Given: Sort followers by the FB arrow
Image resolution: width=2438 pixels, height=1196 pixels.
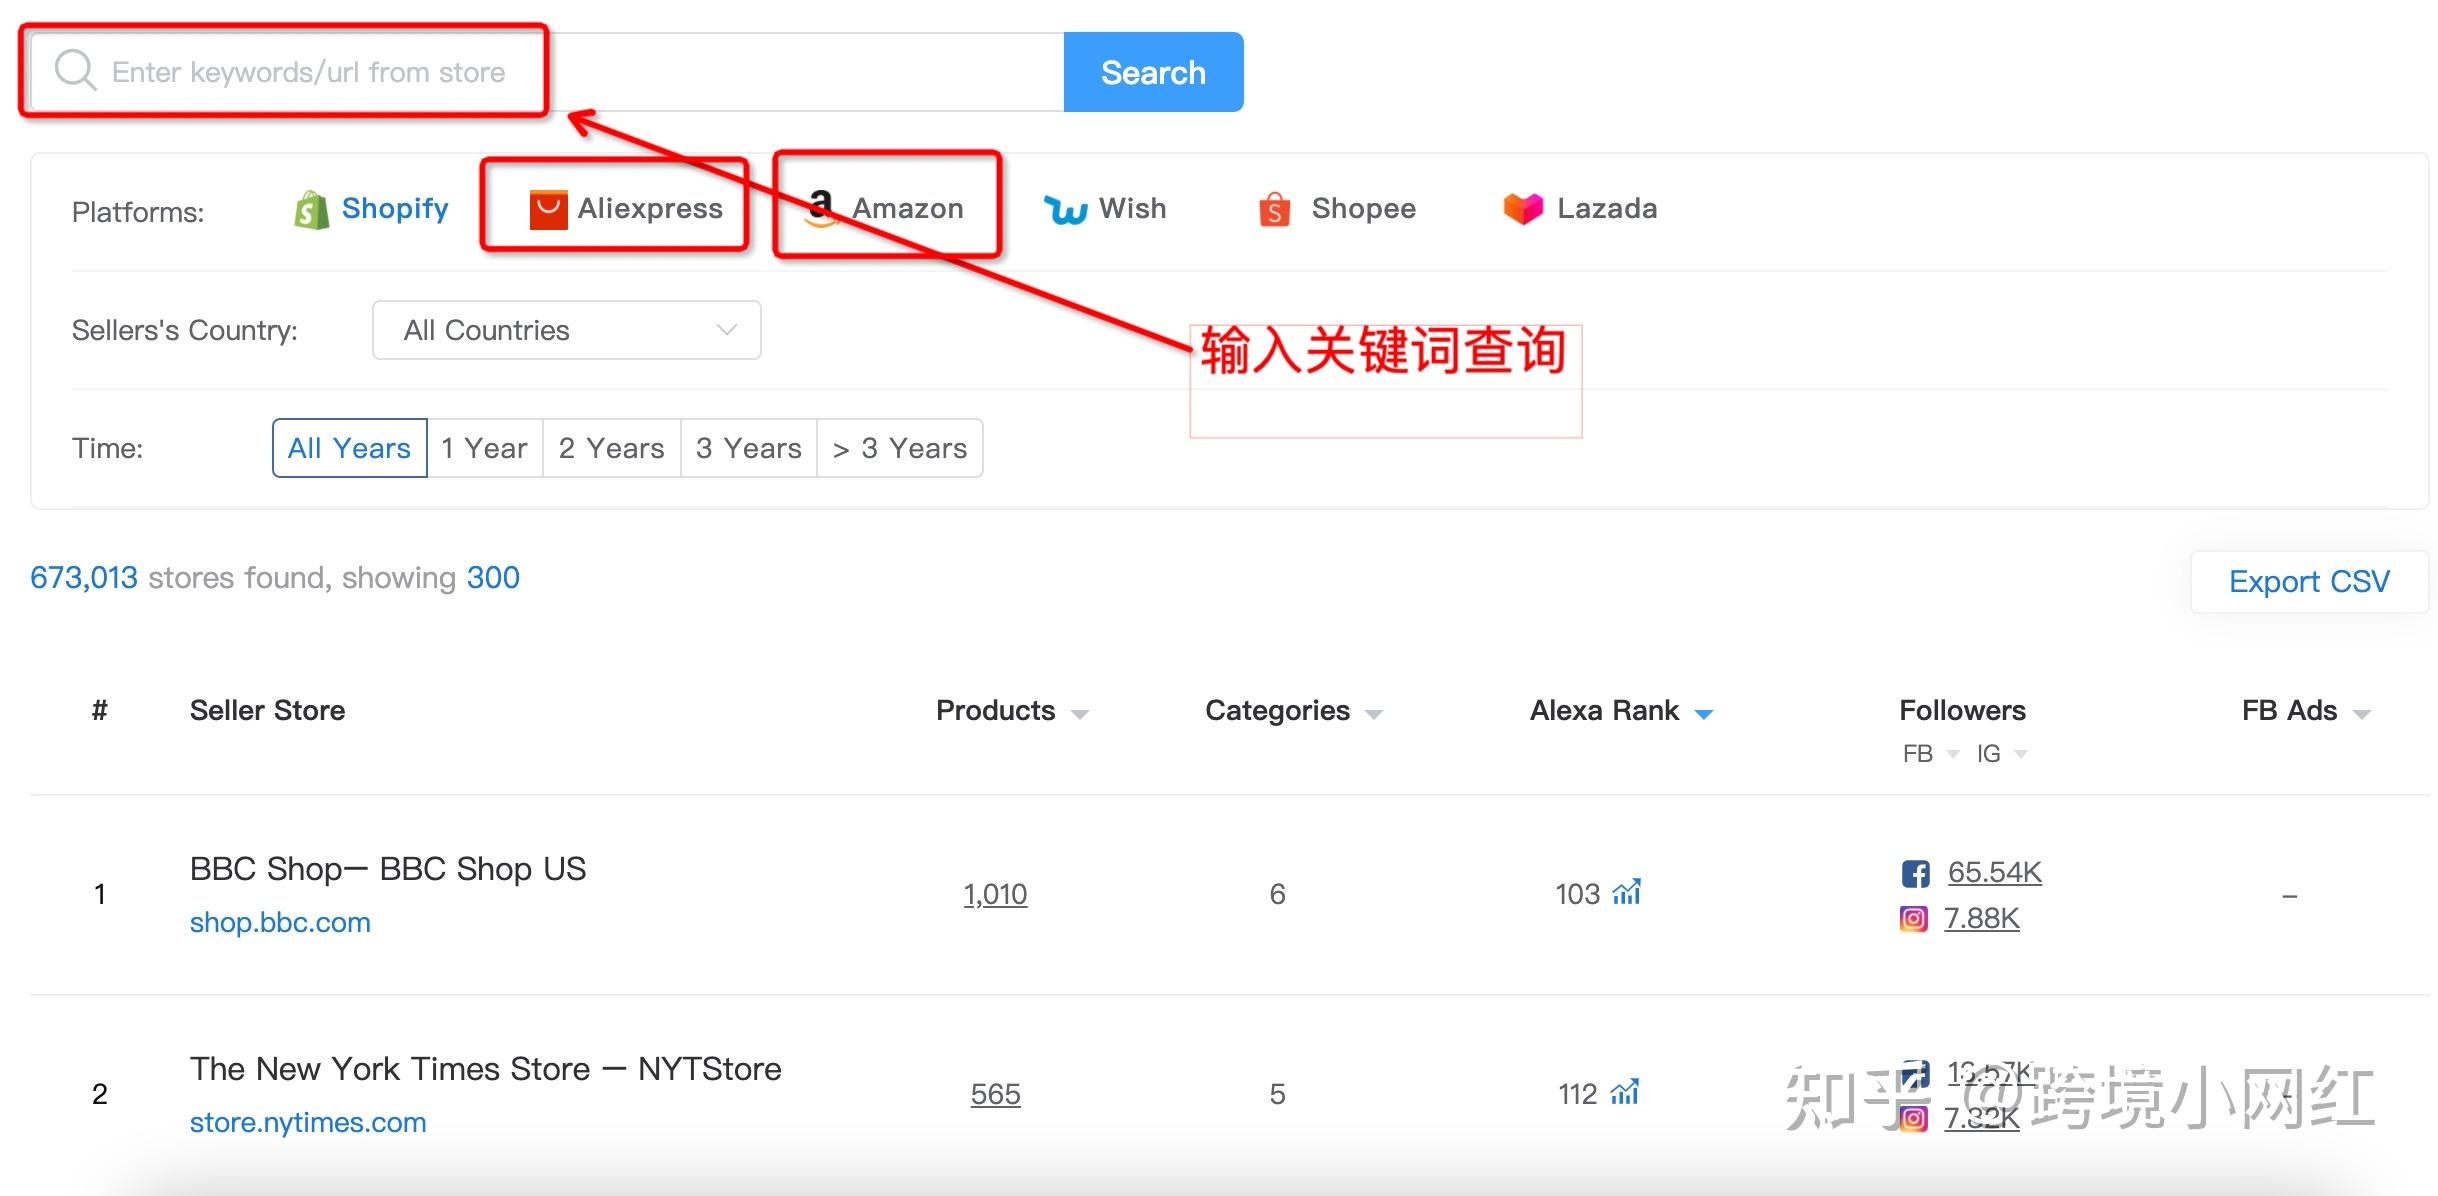Looking at the screenshot, I should click(1952, 754).
